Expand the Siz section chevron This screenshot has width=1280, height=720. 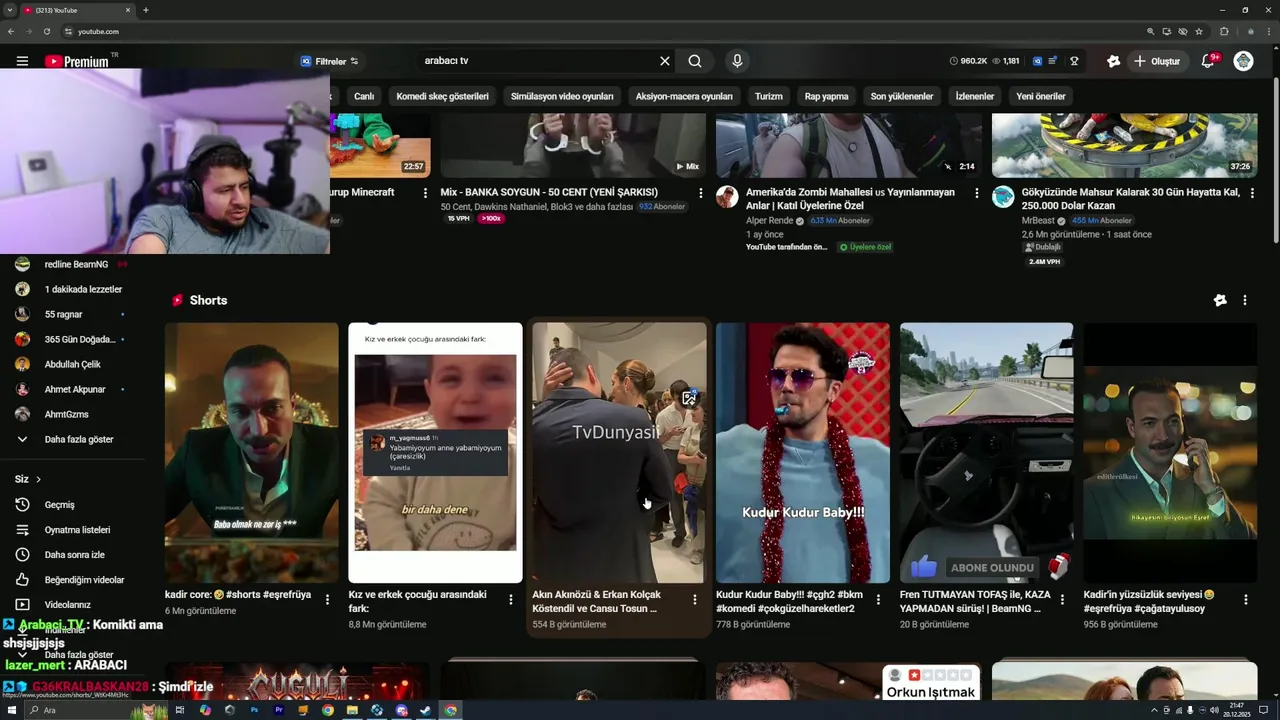tap(38, 480)
